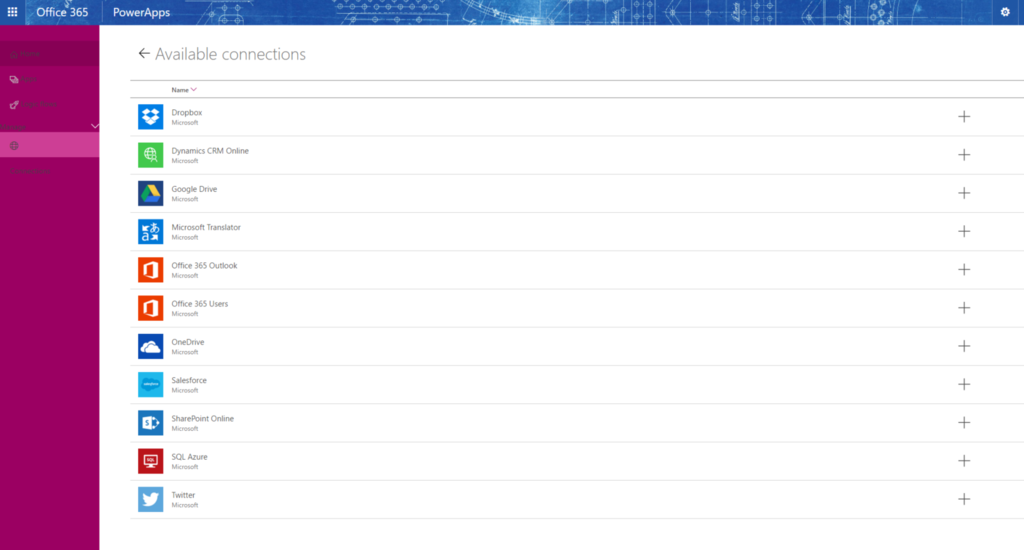This screenshot has width=1024, height=550.
Task: Add an Office 365 Users connection via plus
Action: click(964, 308)
